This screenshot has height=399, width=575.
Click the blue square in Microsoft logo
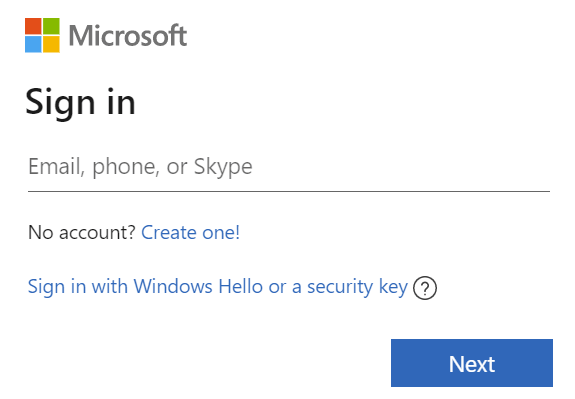[33, 44]
